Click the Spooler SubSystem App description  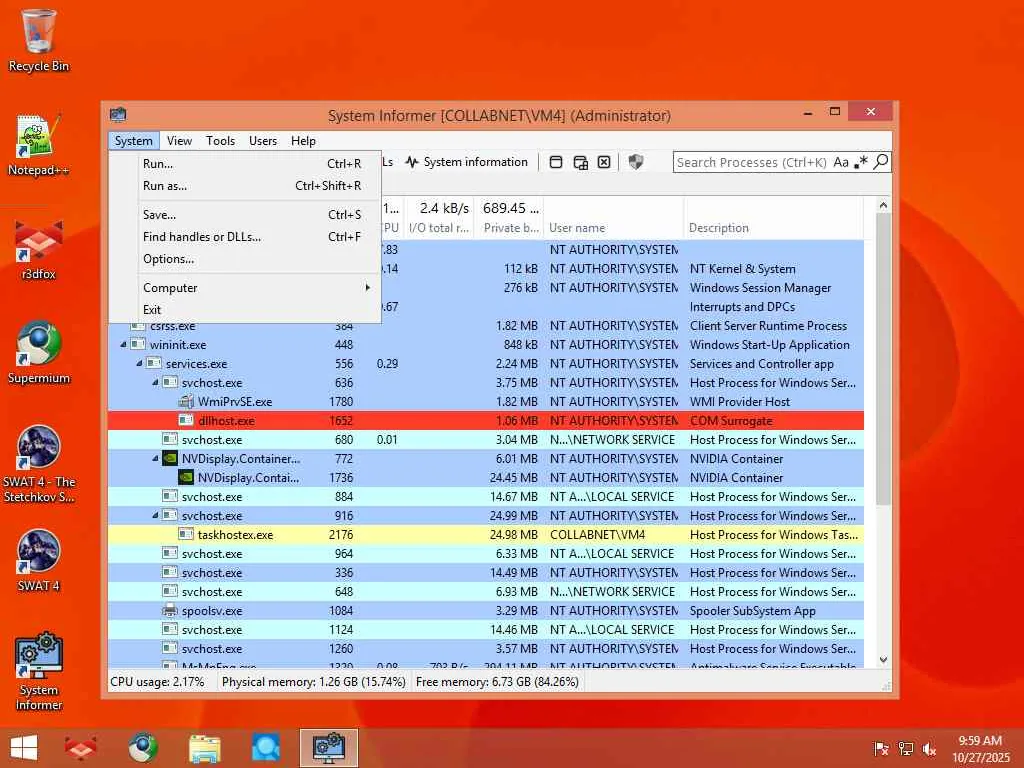[x=752, y=611]
